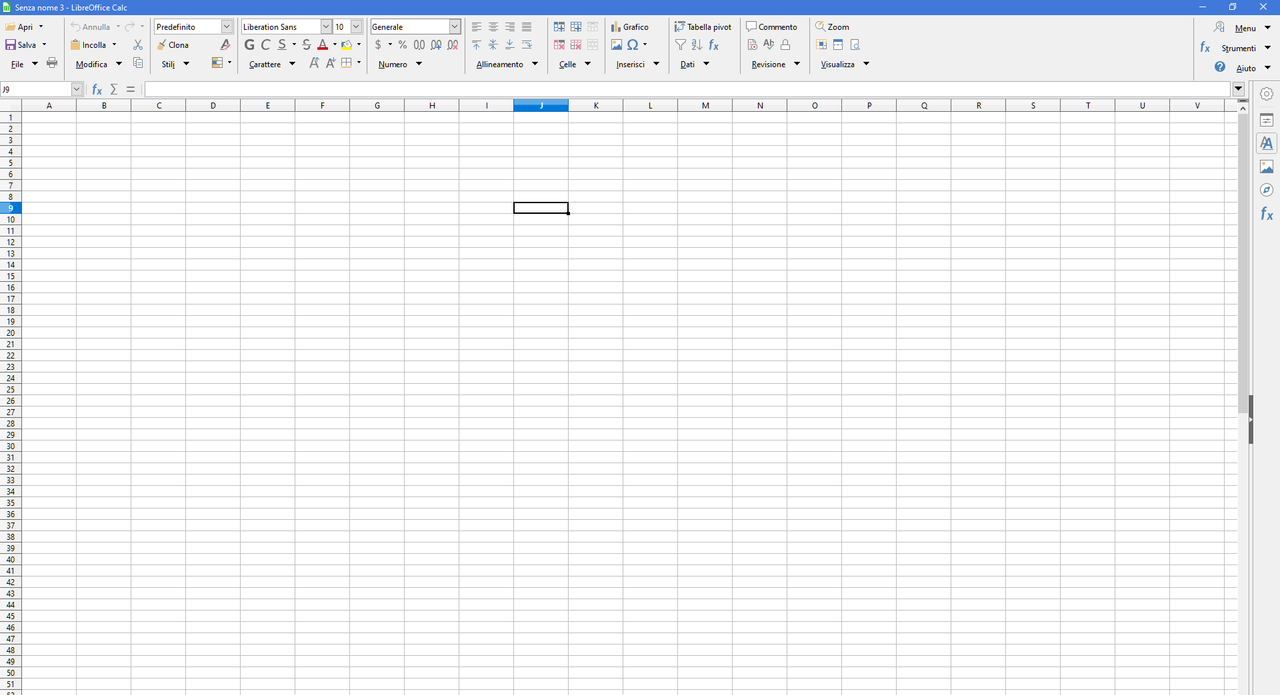Viewport: 1280px width, 695px height.
Task: Open the sidebar Gallery panel icon
Action: [x=1267, y=166]
